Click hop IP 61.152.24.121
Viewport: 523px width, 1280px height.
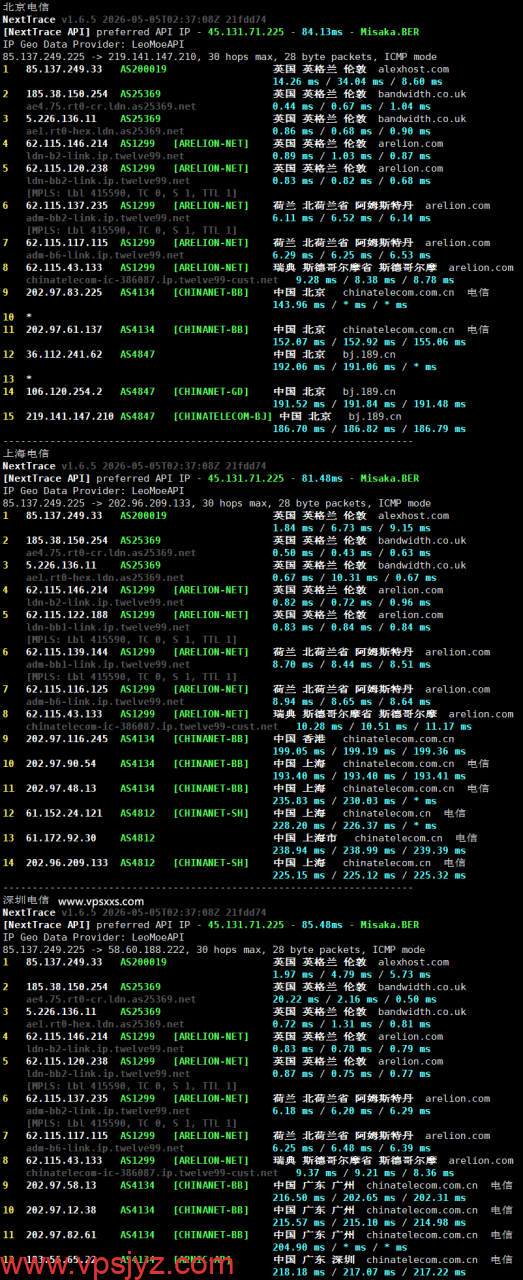click(64, 813)
